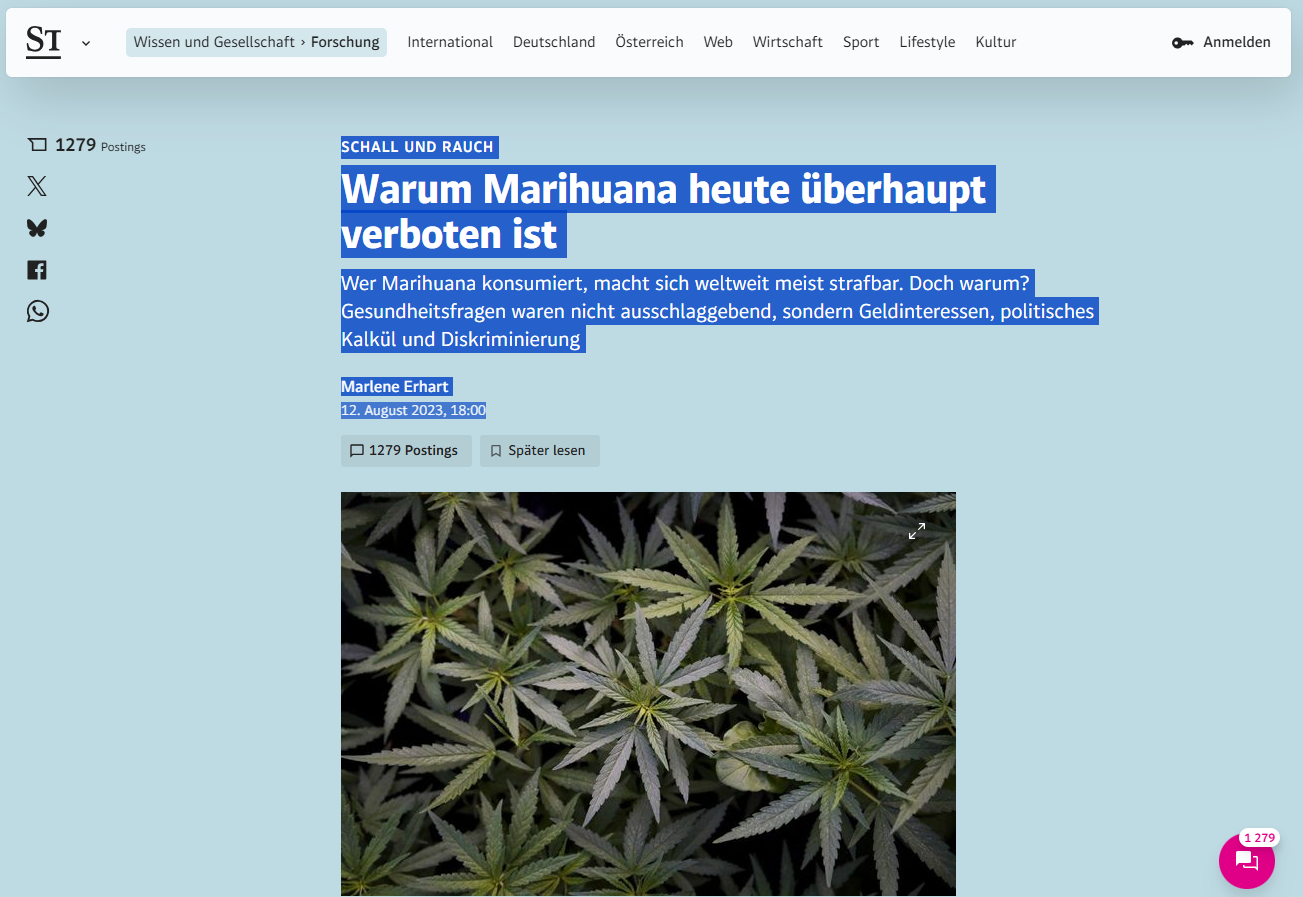Expand the dropdown chevron beside the ST logo
Viewport: 1303px width, 897px height.
[x=86, y=43]
